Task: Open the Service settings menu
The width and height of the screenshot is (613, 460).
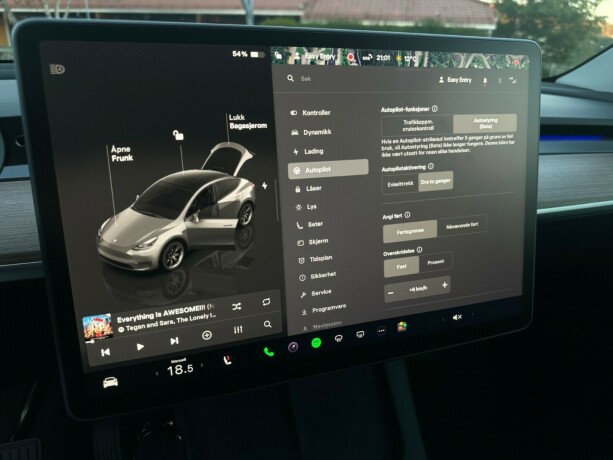Action: pos(316,293)
